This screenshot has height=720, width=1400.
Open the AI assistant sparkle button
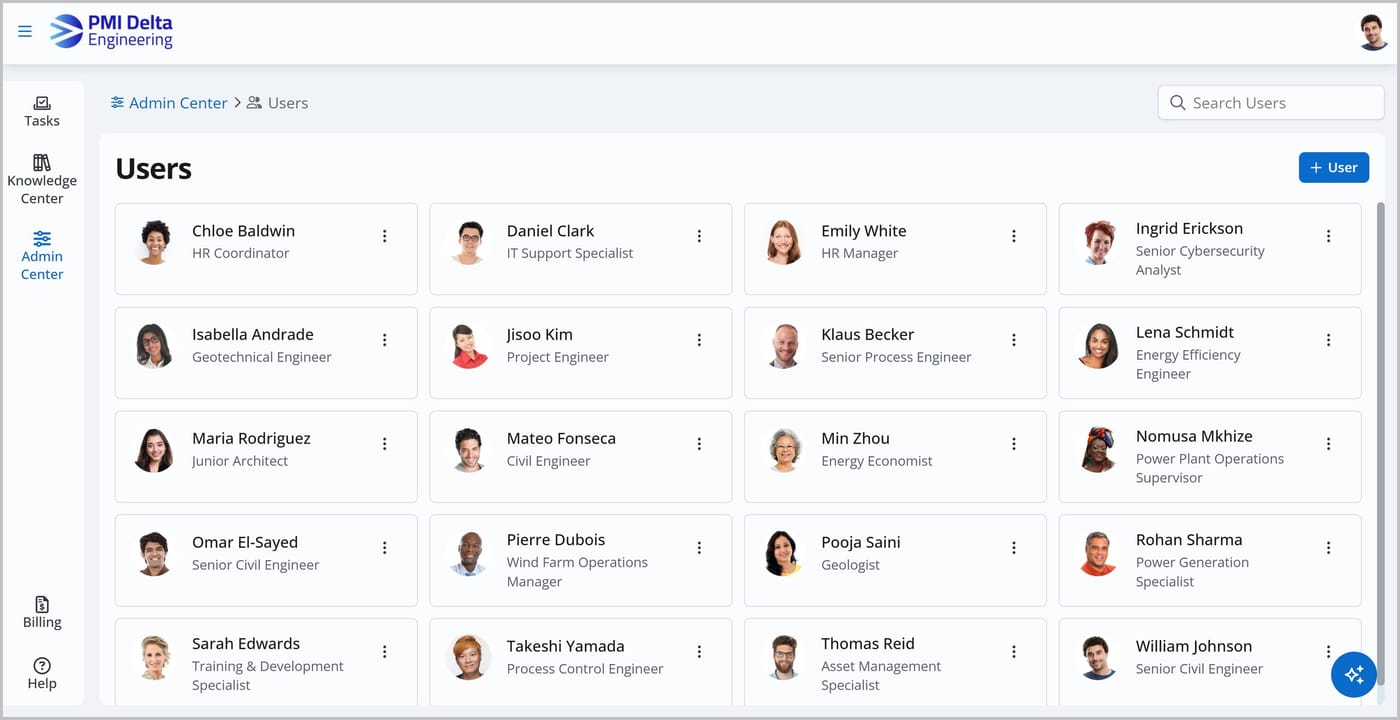(x=1354, y=674)
